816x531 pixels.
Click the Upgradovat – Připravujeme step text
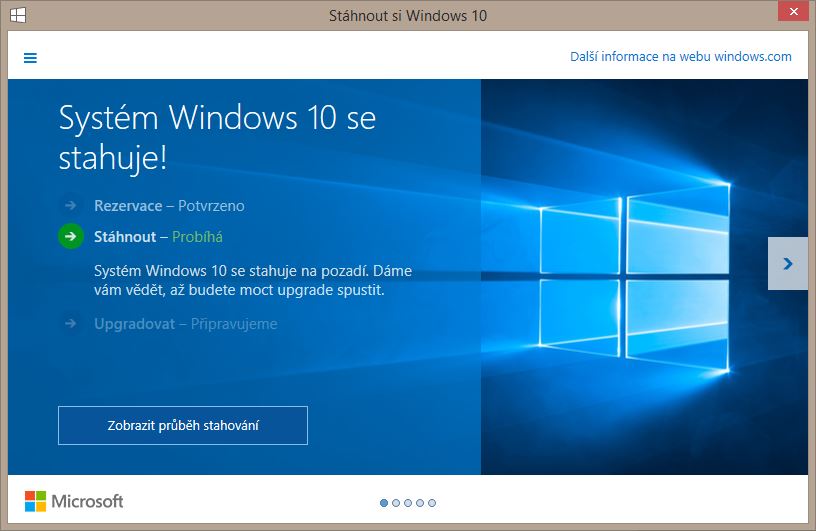click(x=186, y=324)
